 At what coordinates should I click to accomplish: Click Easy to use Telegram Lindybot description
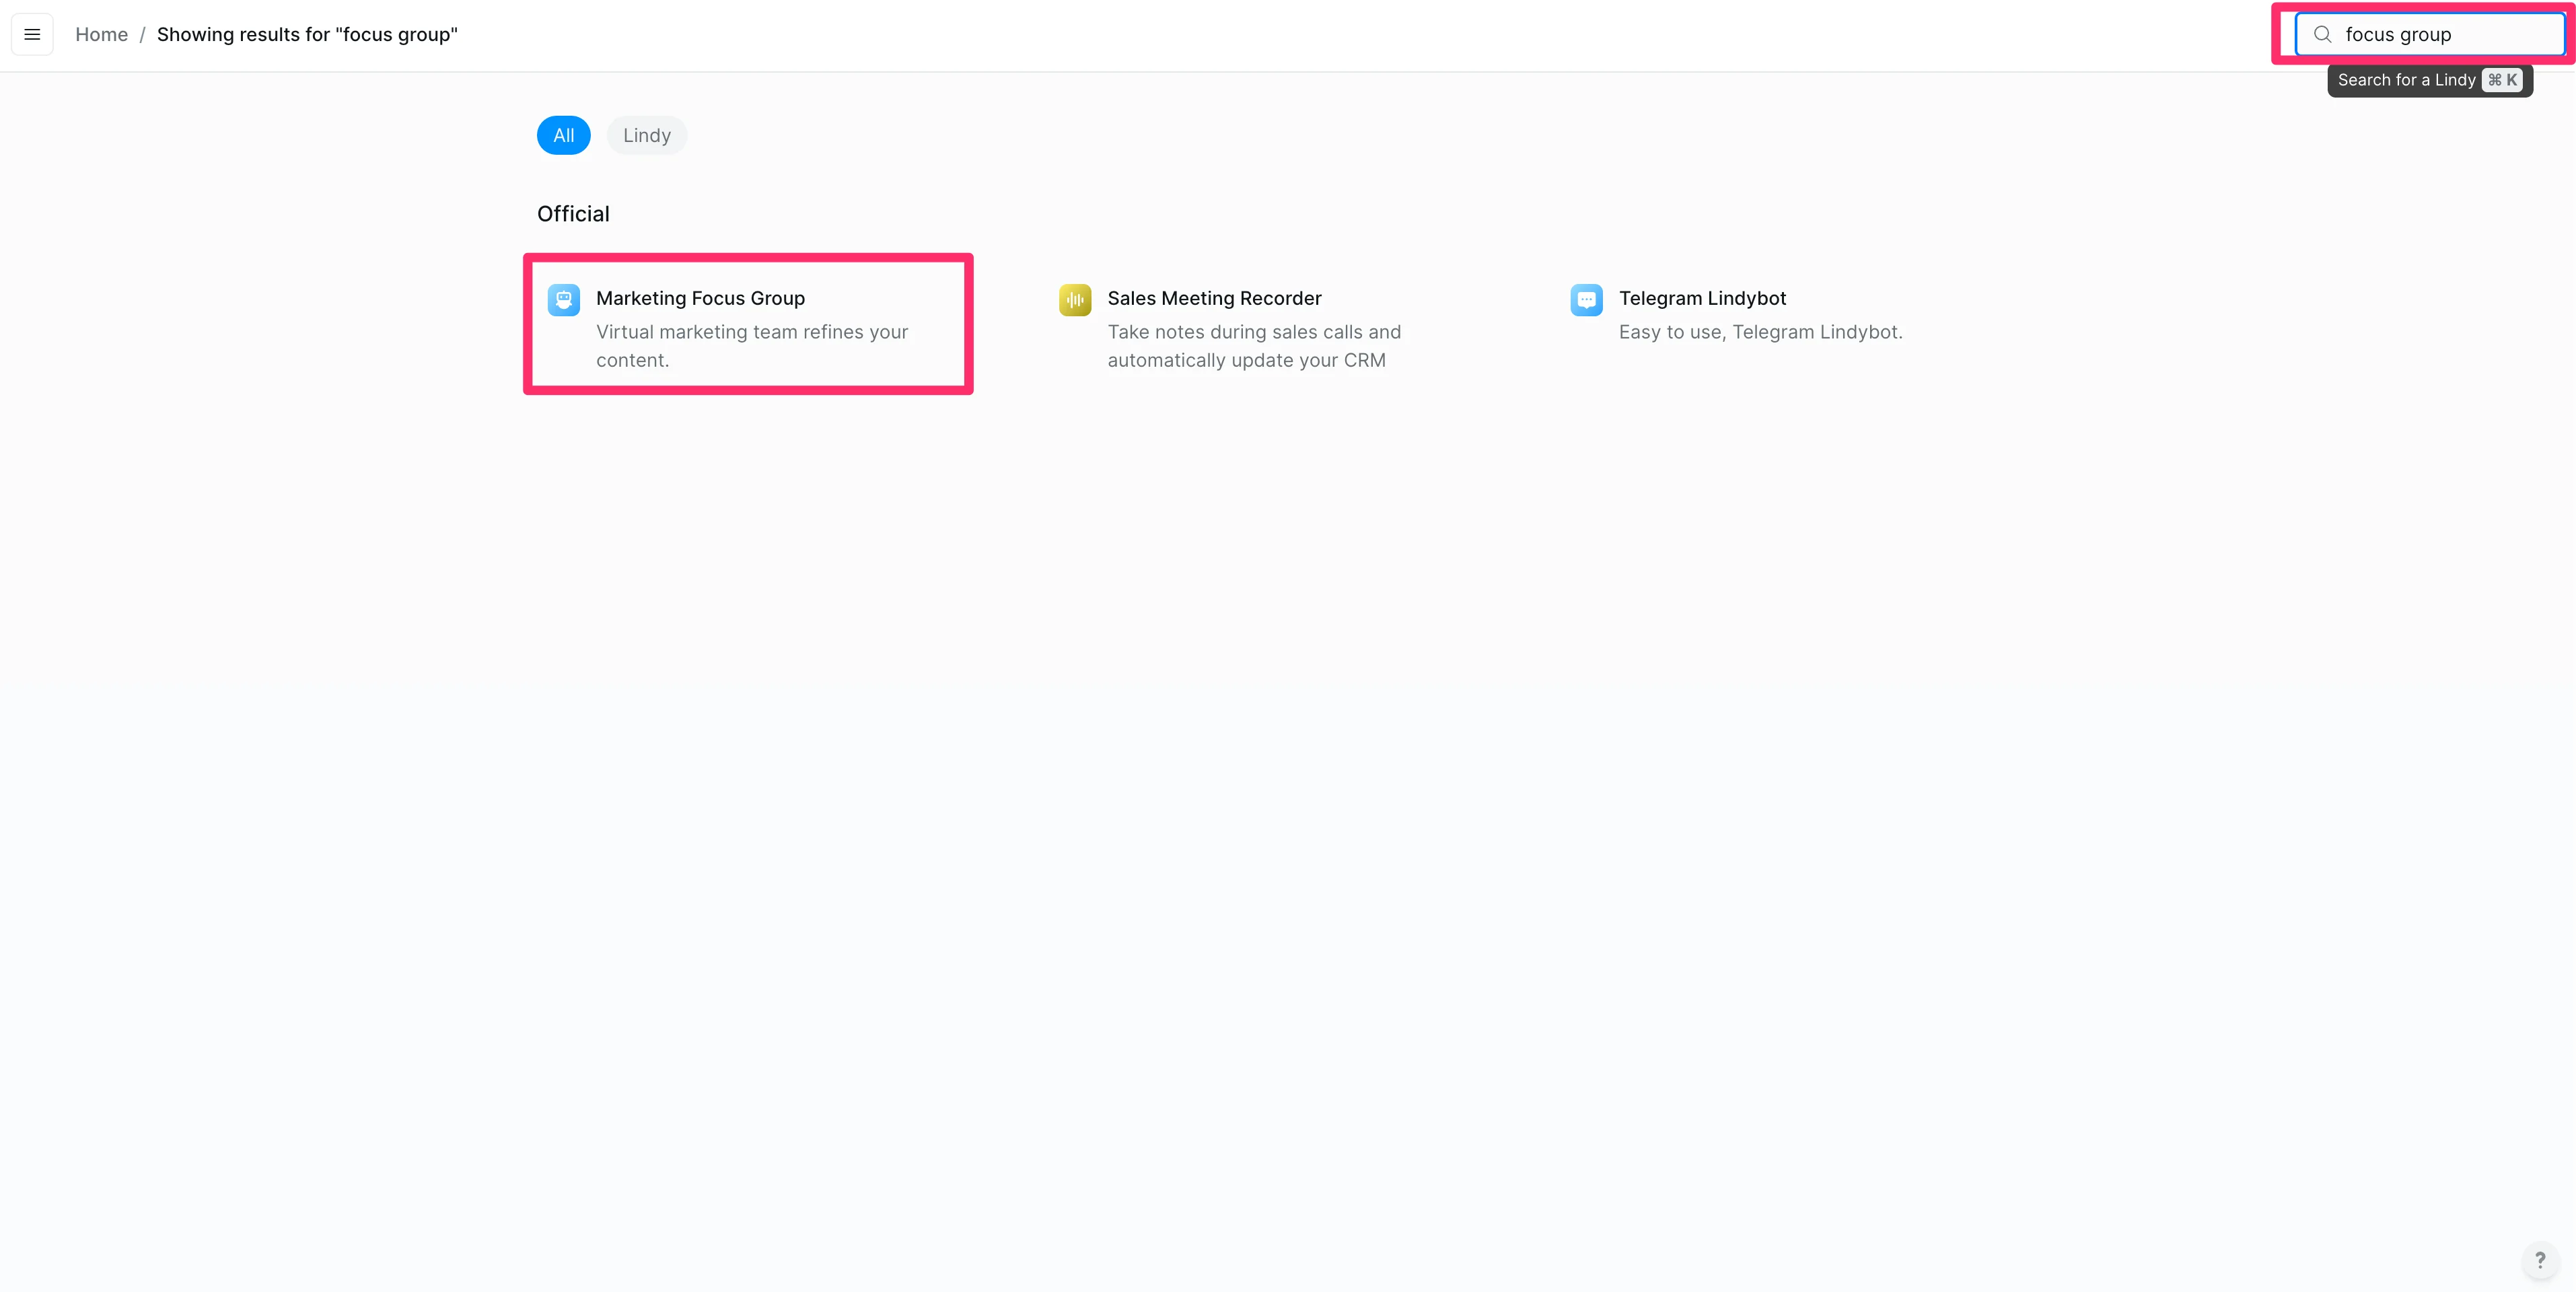click(1760, 332)
